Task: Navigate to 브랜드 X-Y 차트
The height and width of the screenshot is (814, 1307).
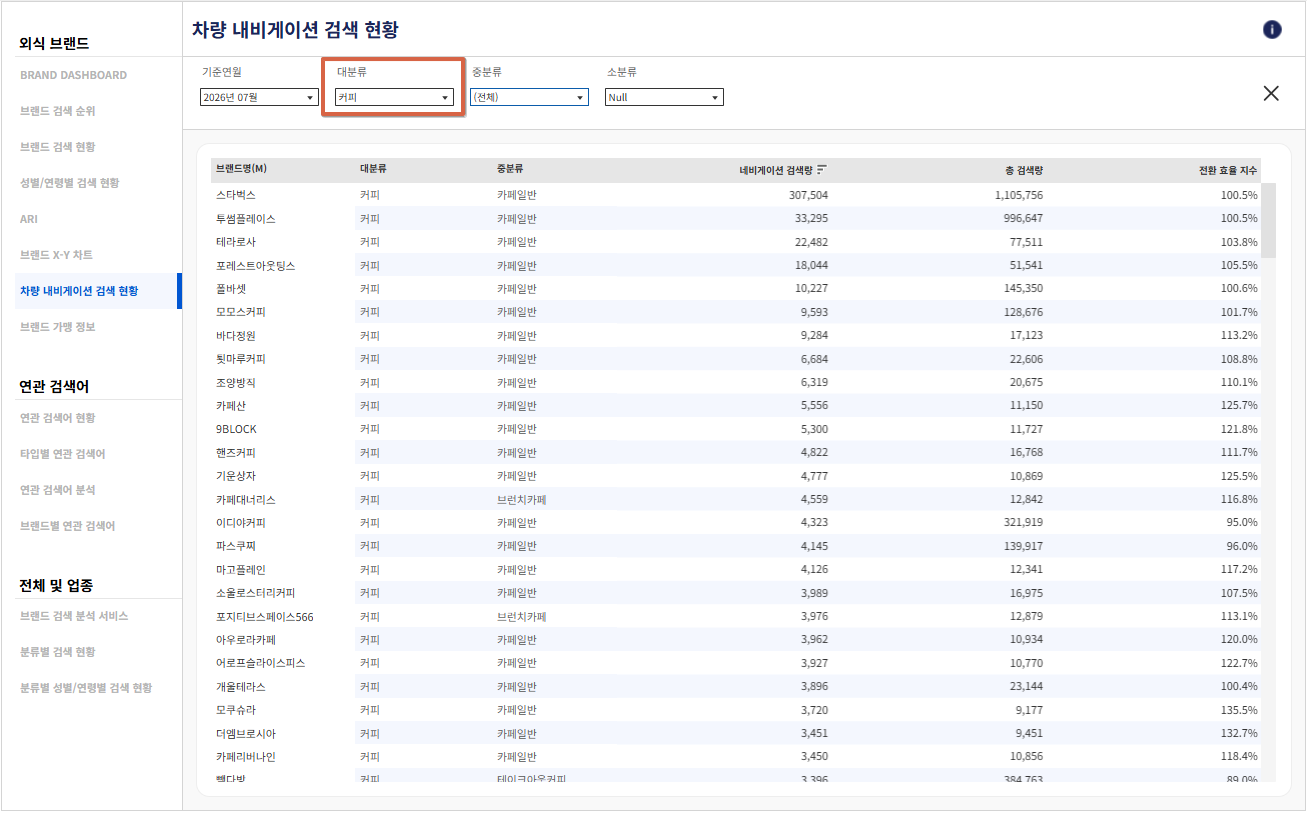Action: pos(56,255)
